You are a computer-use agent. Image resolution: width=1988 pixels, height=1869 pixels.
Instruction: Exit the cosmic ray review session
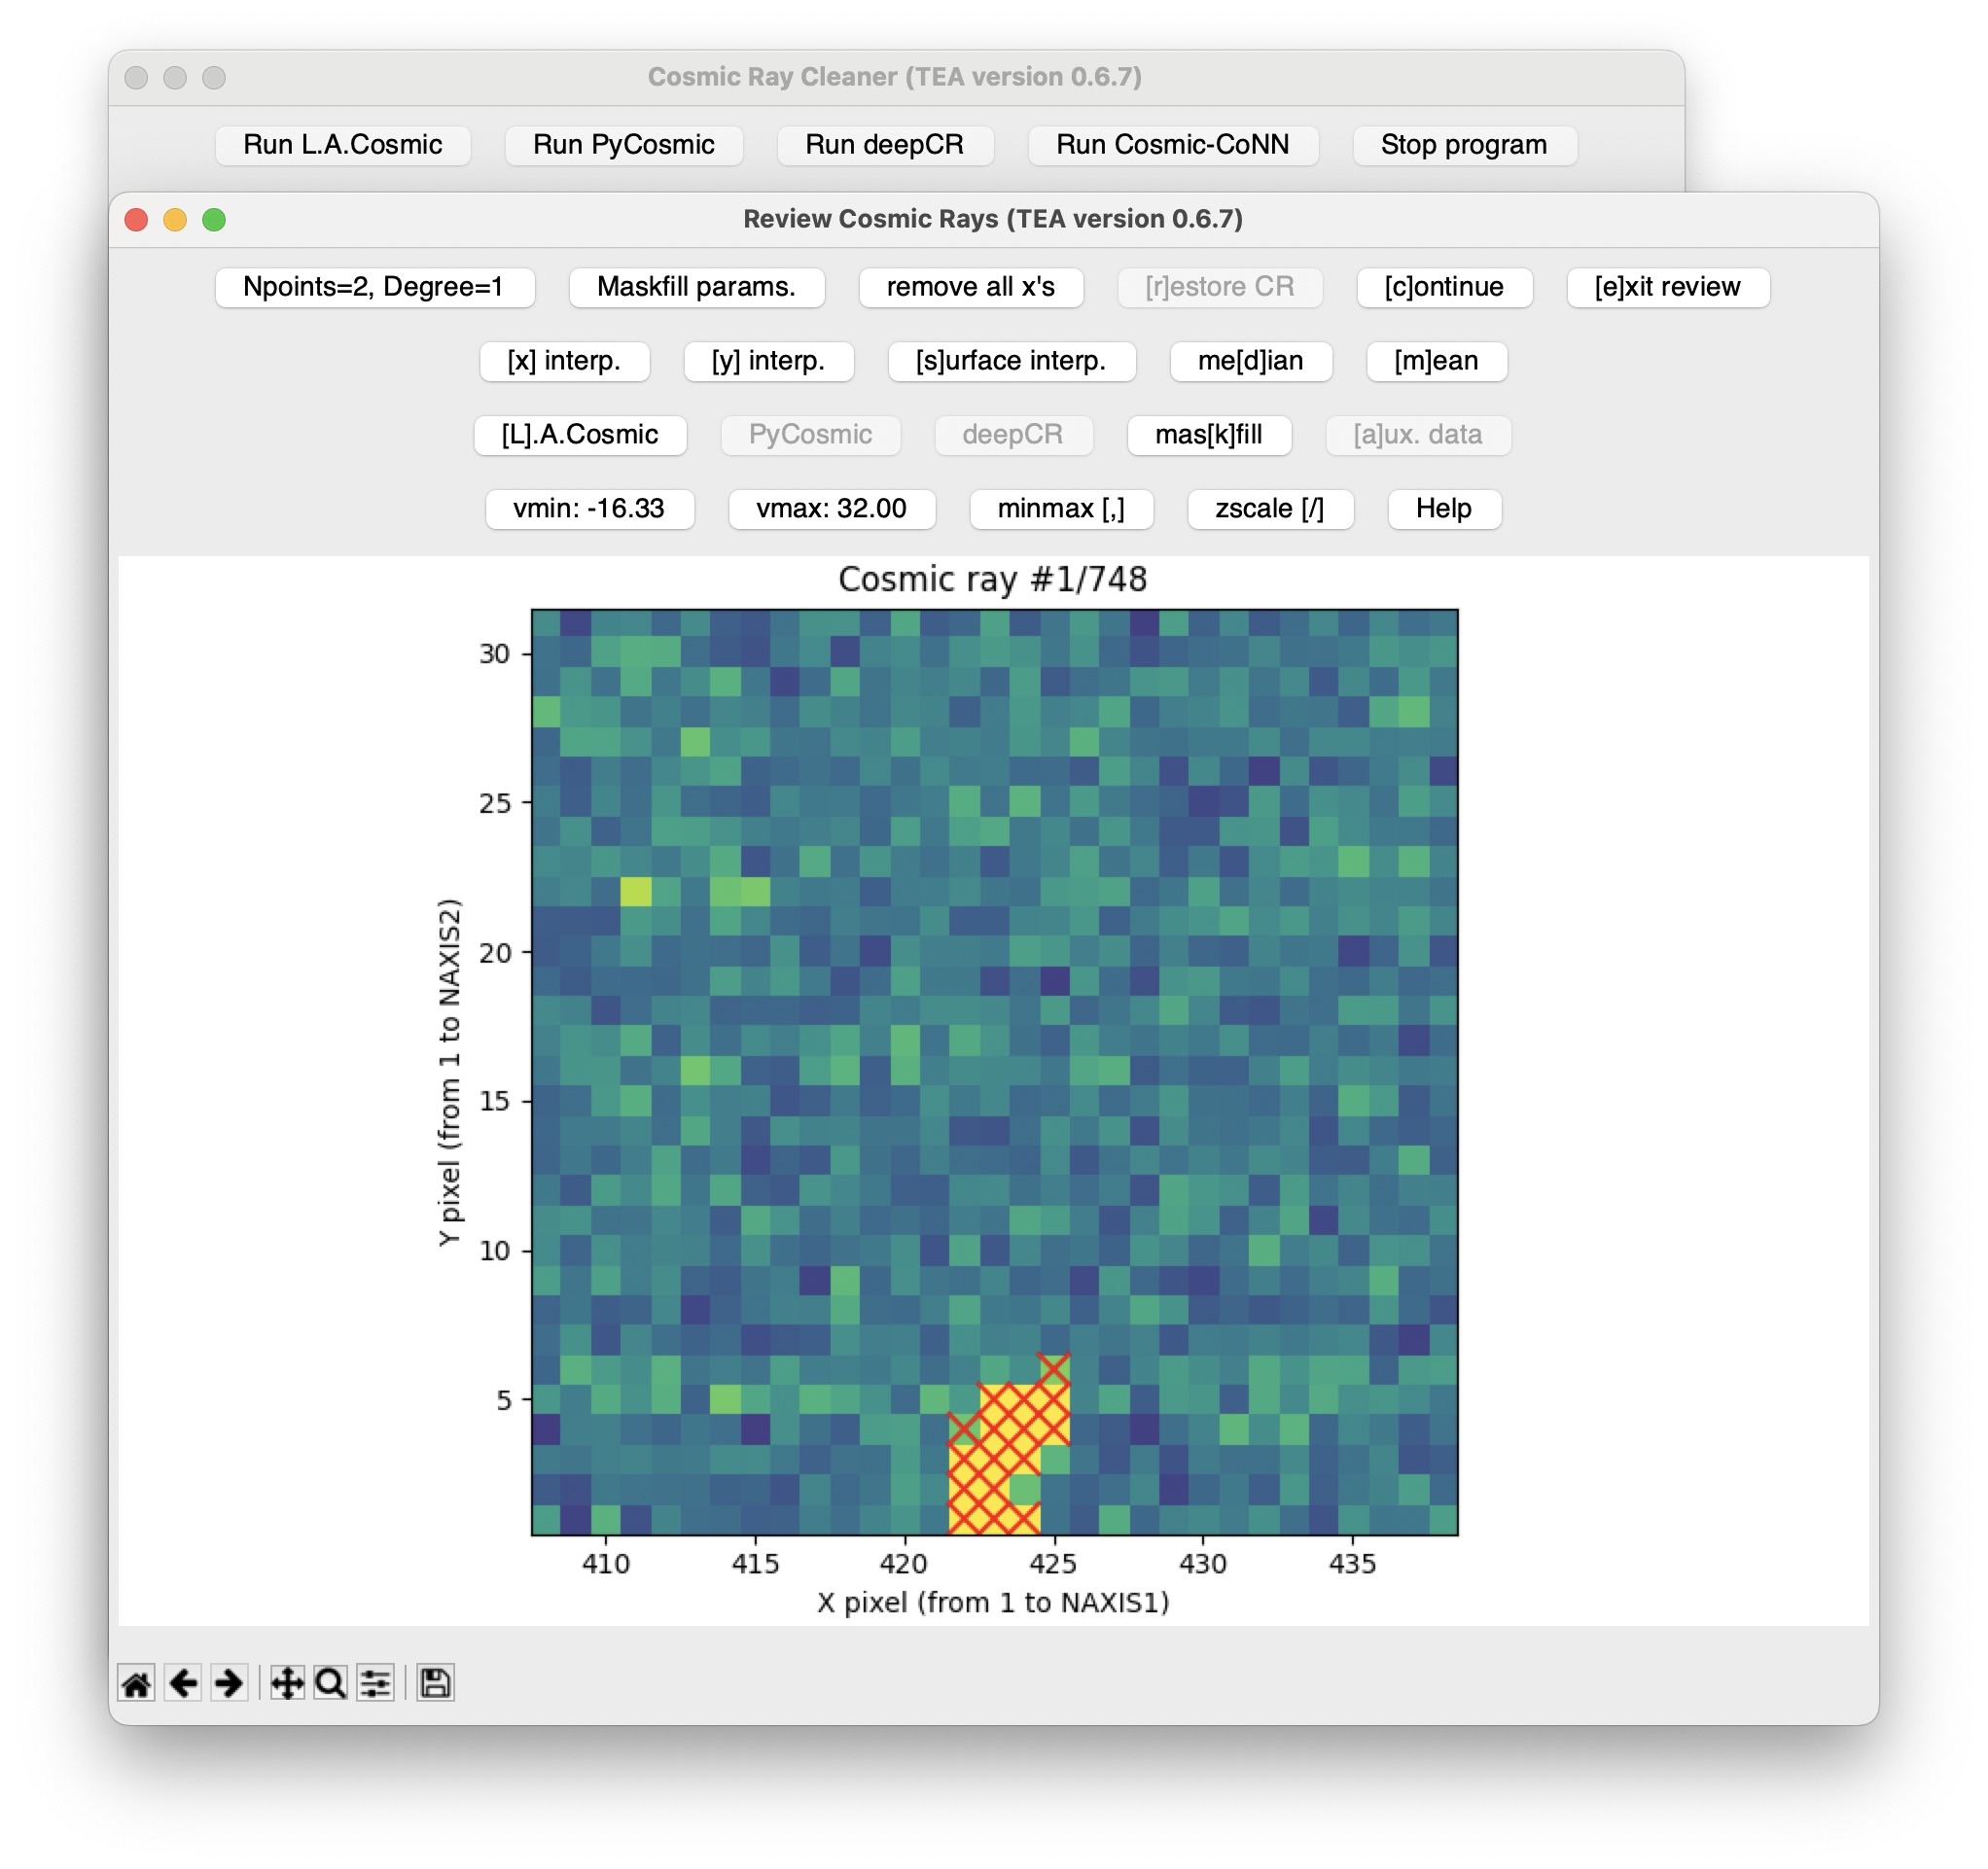click(x=1668, y=287)
